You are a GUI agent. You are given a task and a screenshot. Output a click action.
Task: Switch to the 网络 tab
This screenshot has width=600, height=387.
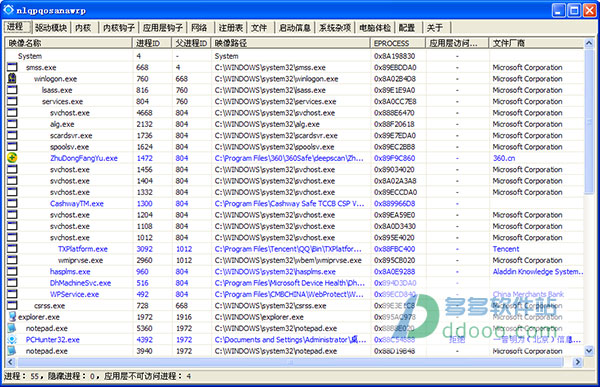click(199, 28)
